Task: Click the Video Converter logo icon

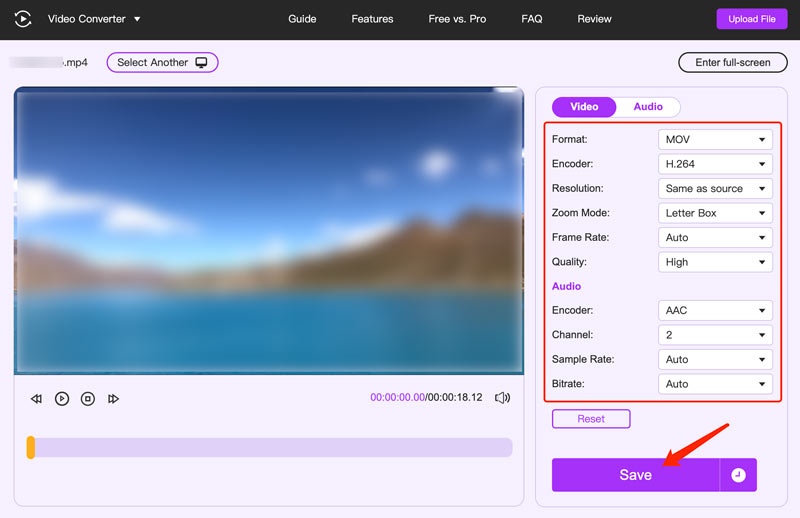Action: coord(22,19)
